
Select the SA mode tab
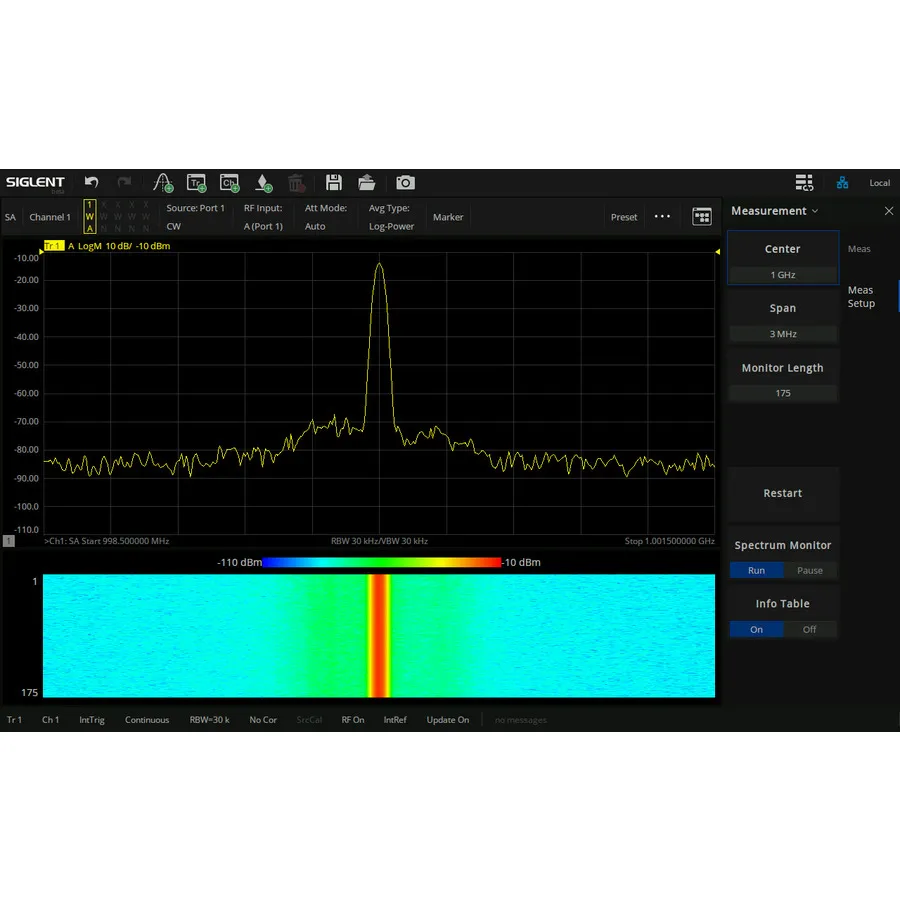click(10, 217)
